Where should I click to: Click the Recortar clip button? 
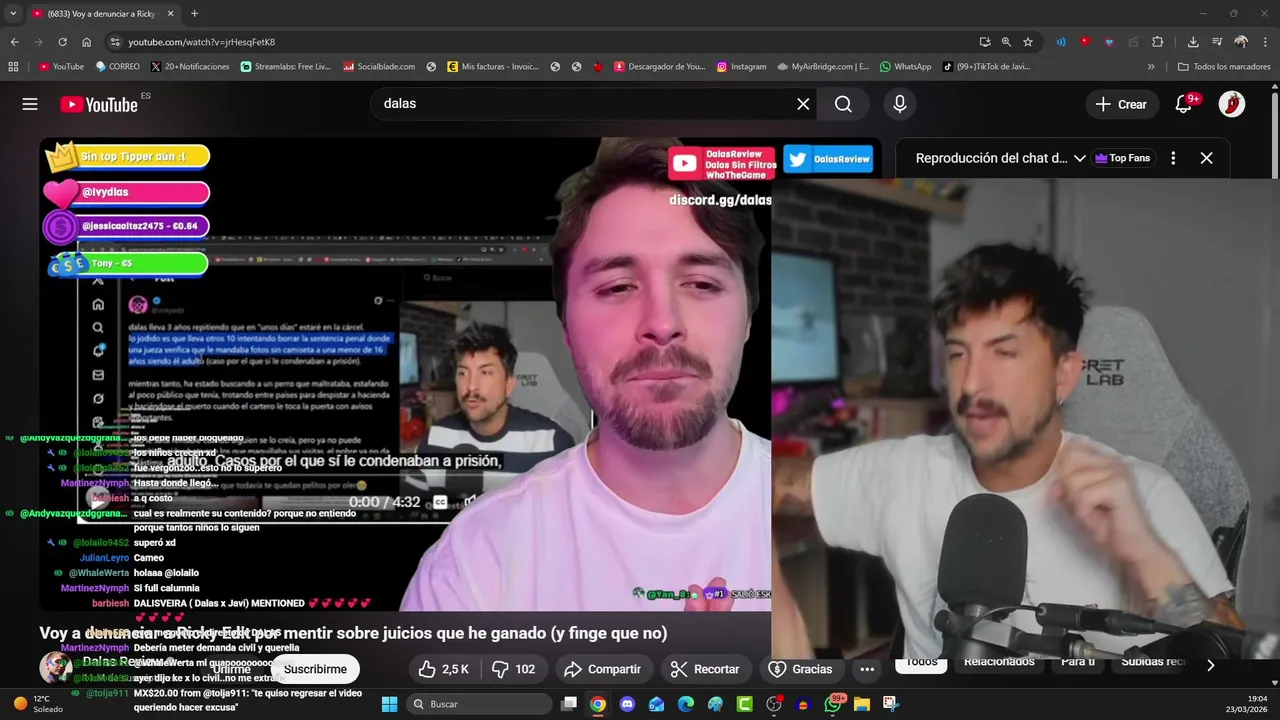pyautogui.click(x=704, y=669)
